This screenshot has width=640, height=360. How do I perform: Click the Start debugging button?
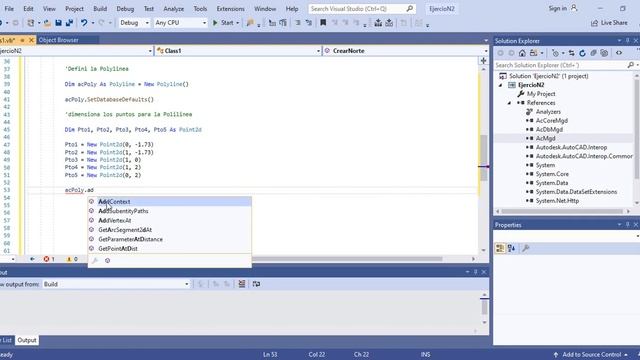(223, 23)
